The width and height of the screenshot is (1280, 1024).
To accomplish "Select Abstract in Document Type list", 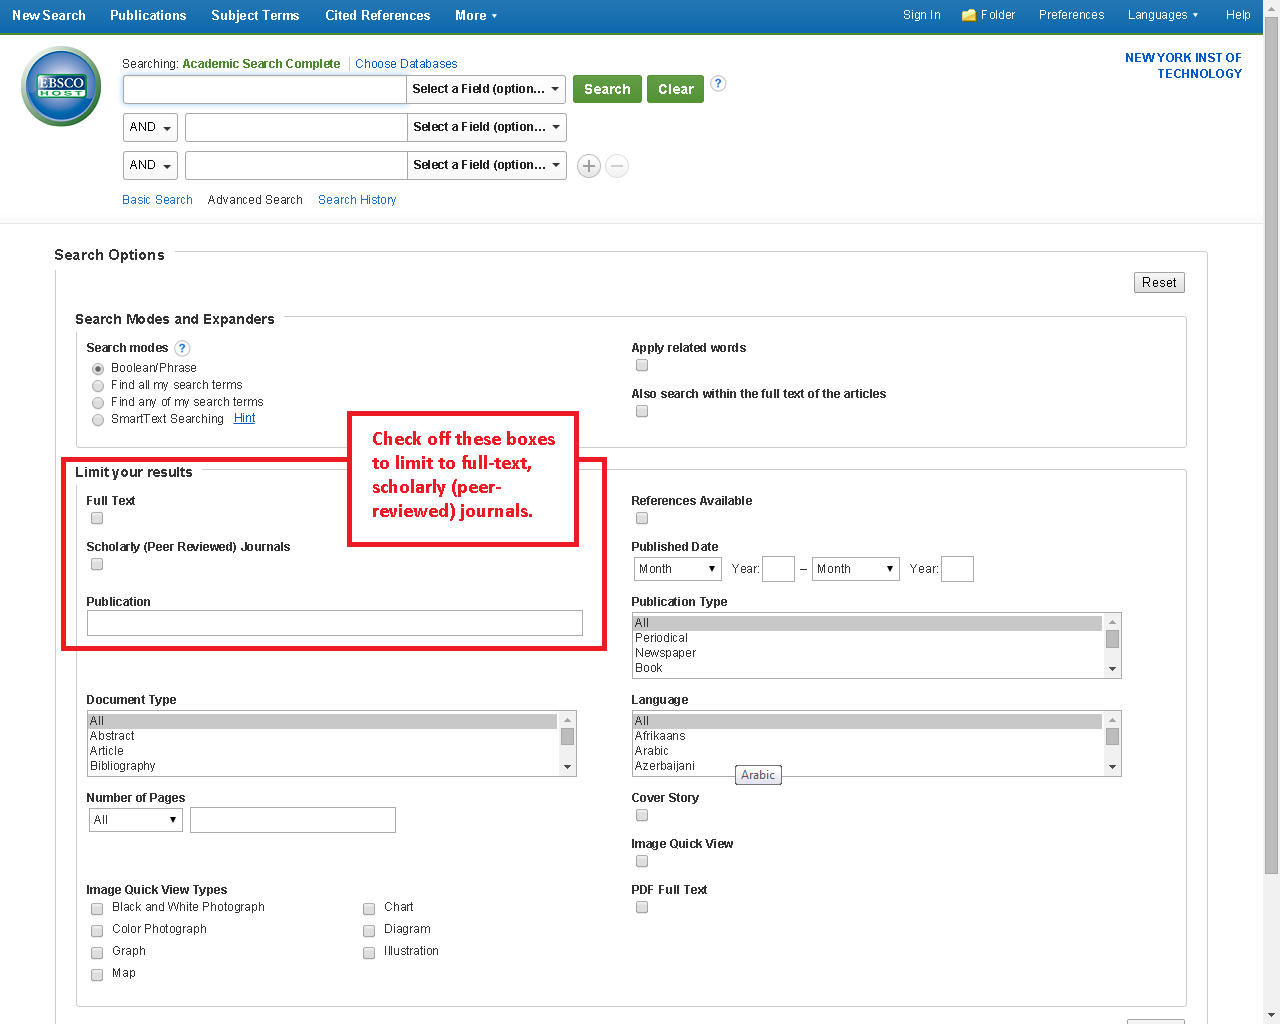I will pyautogui.click(x=322, y=736).
